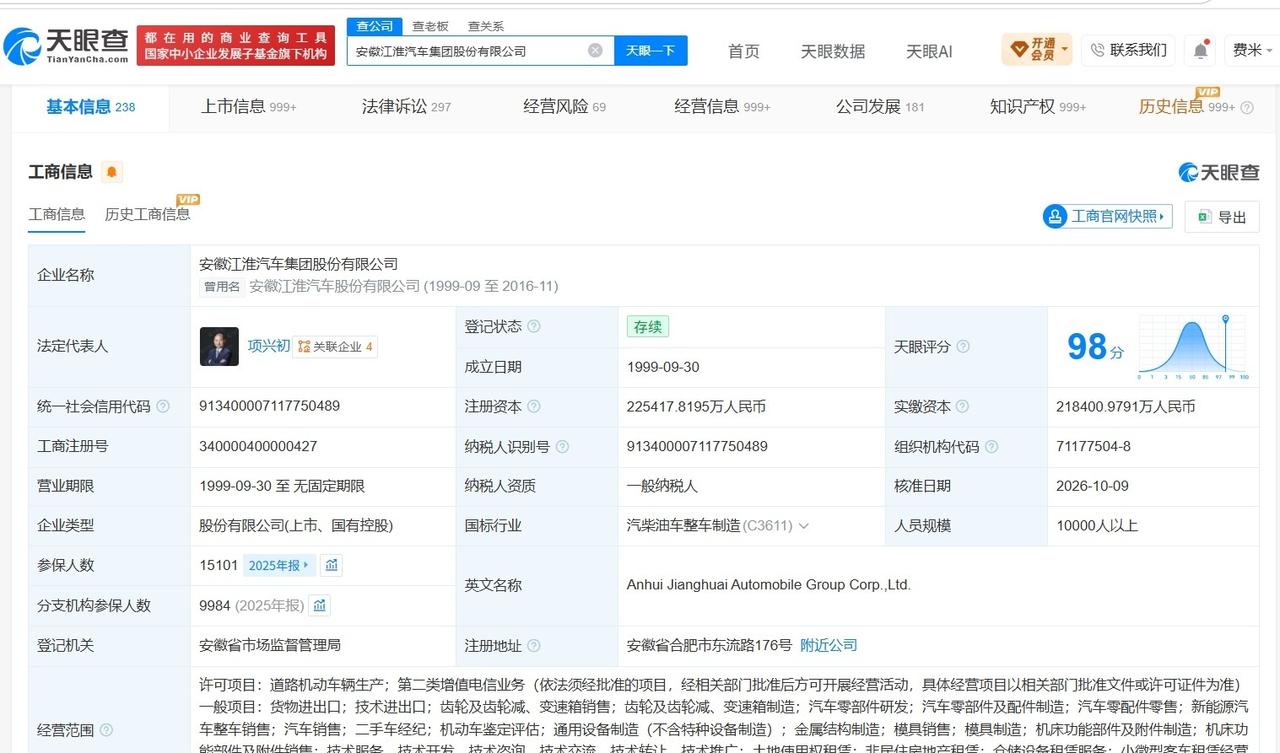Click the orange alert bell beside 工商信息
The height and width of the screenshot is (753, 1280).
[112, 172]
